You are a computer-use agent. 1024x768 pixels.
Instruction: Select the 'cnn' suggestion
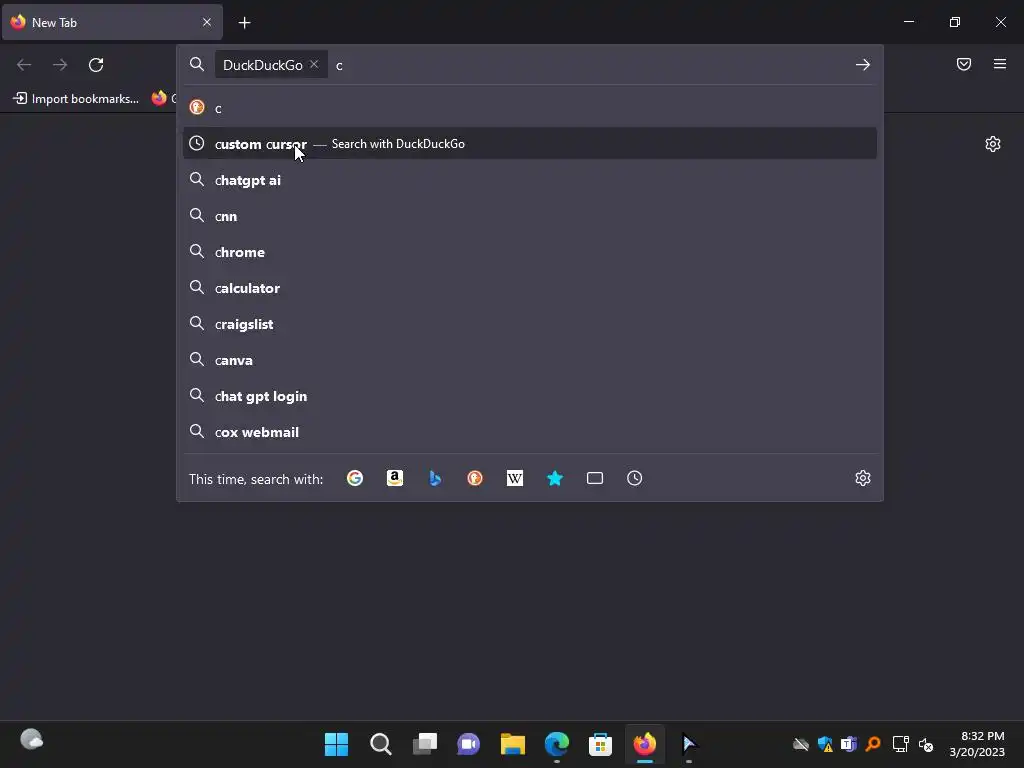pyautogui.click(x=530, y=216)
